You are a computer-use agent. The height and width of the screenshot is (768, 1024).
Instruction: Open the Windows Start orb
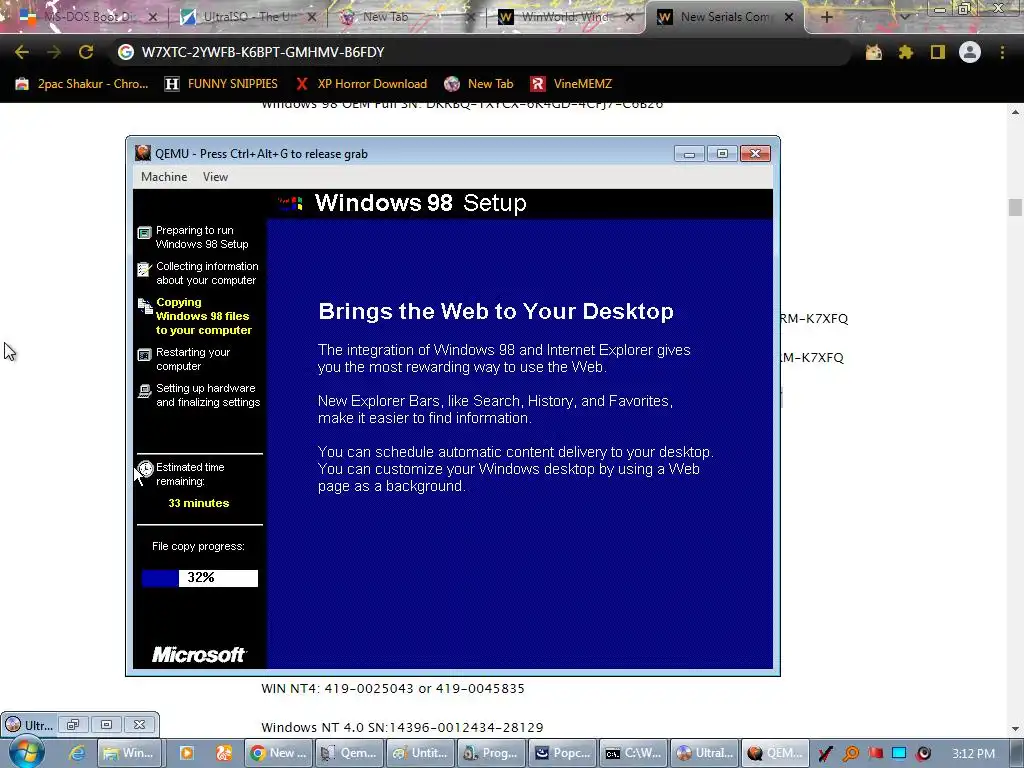pos(25,753)
